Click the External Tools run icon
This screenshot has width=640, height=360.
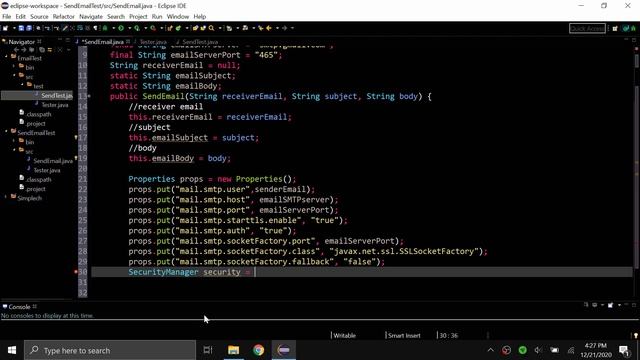pos(153,28)
